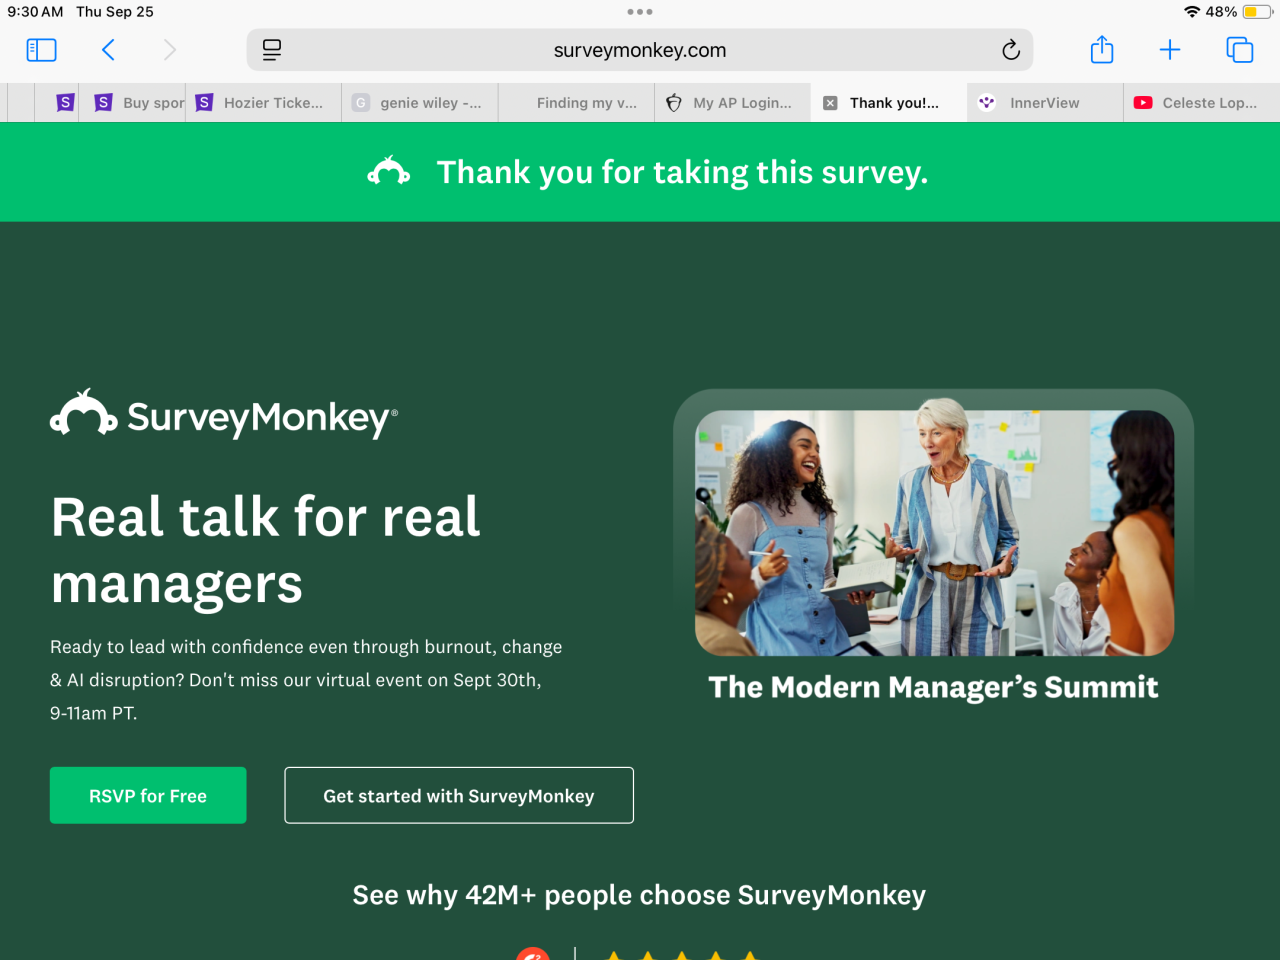The height and width of the screenshot is (960, 1280).
Task: Reload the surveymonkey.com page
Action: 1011,50
